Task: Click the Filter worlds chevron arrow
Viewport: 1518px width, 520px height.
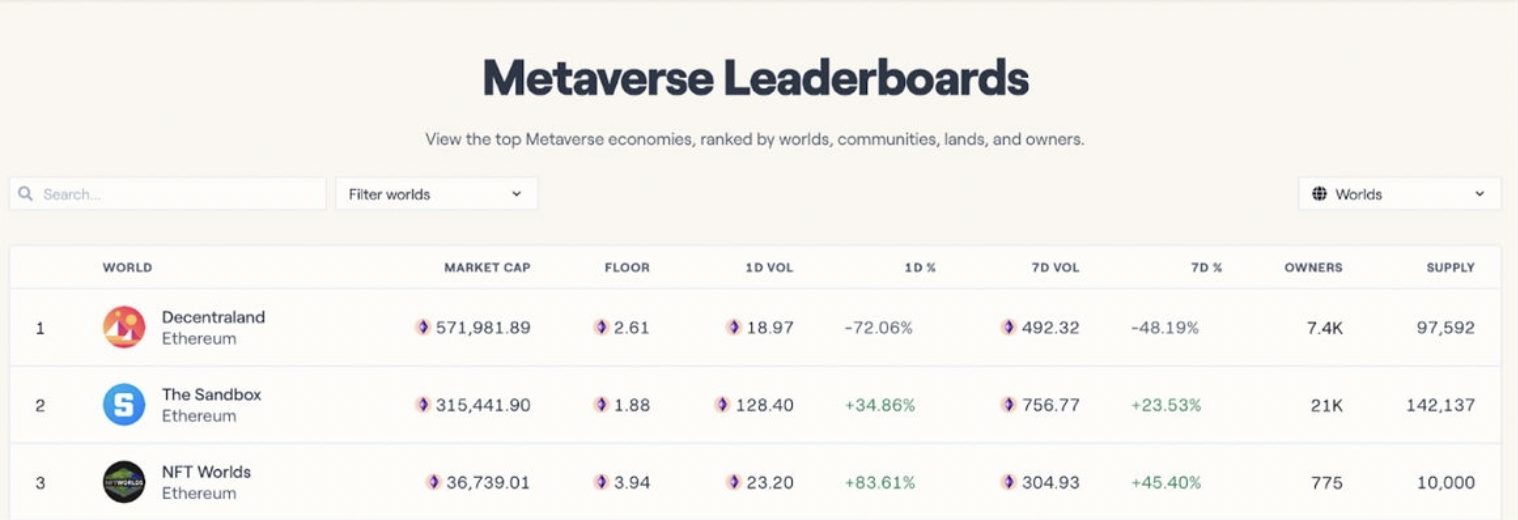Action: pyautogui.click(x=517, y=194)
